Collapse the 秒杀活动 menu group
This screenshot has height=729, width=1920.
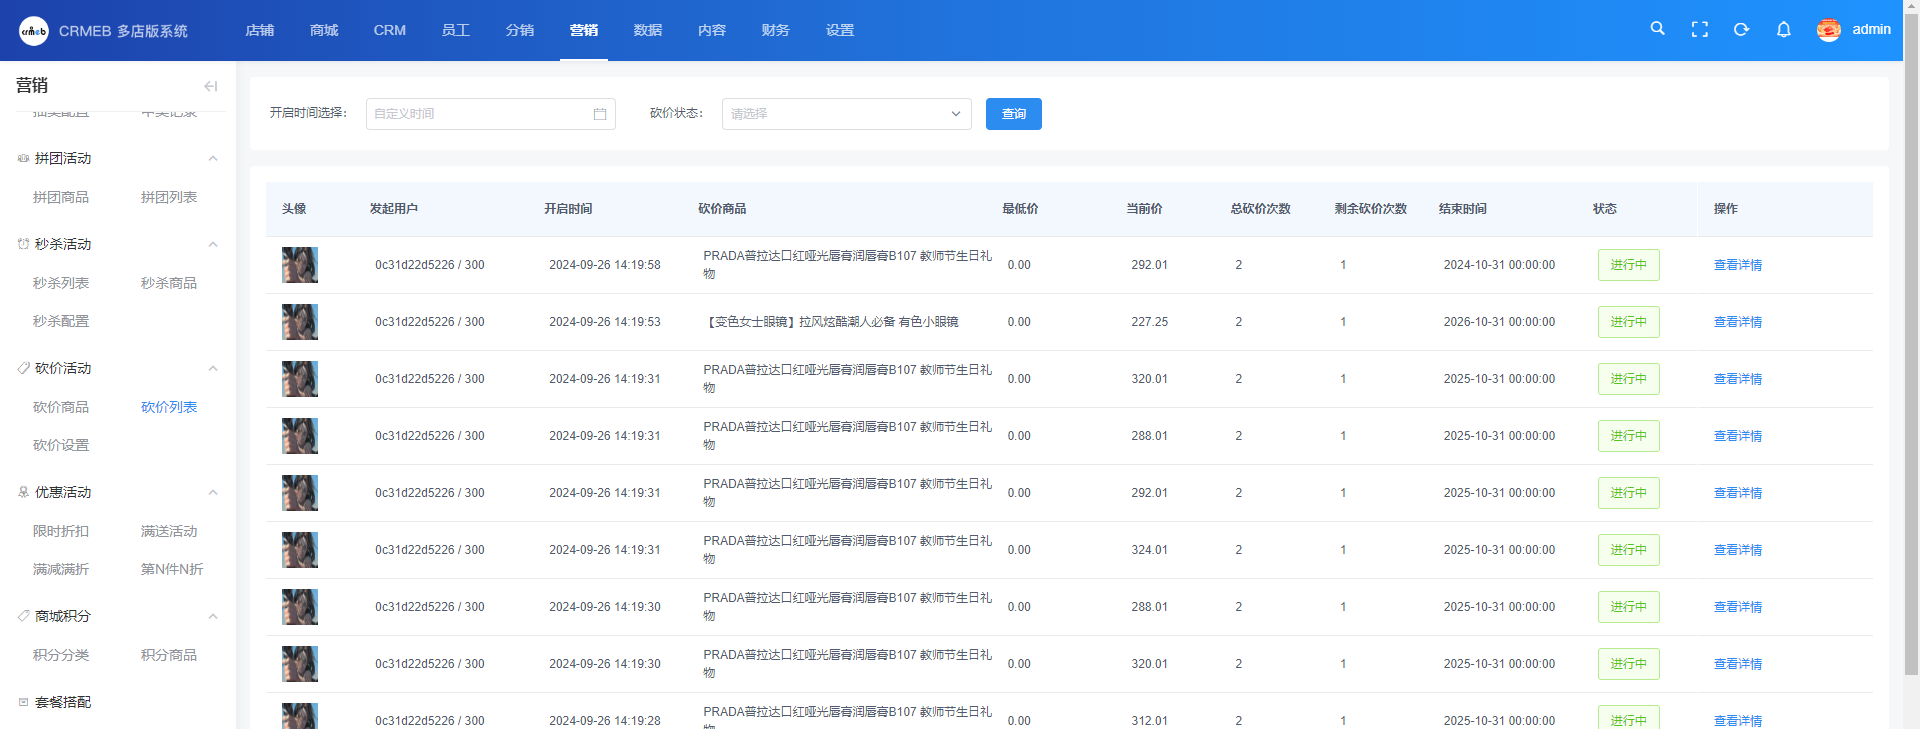[212, 245]
